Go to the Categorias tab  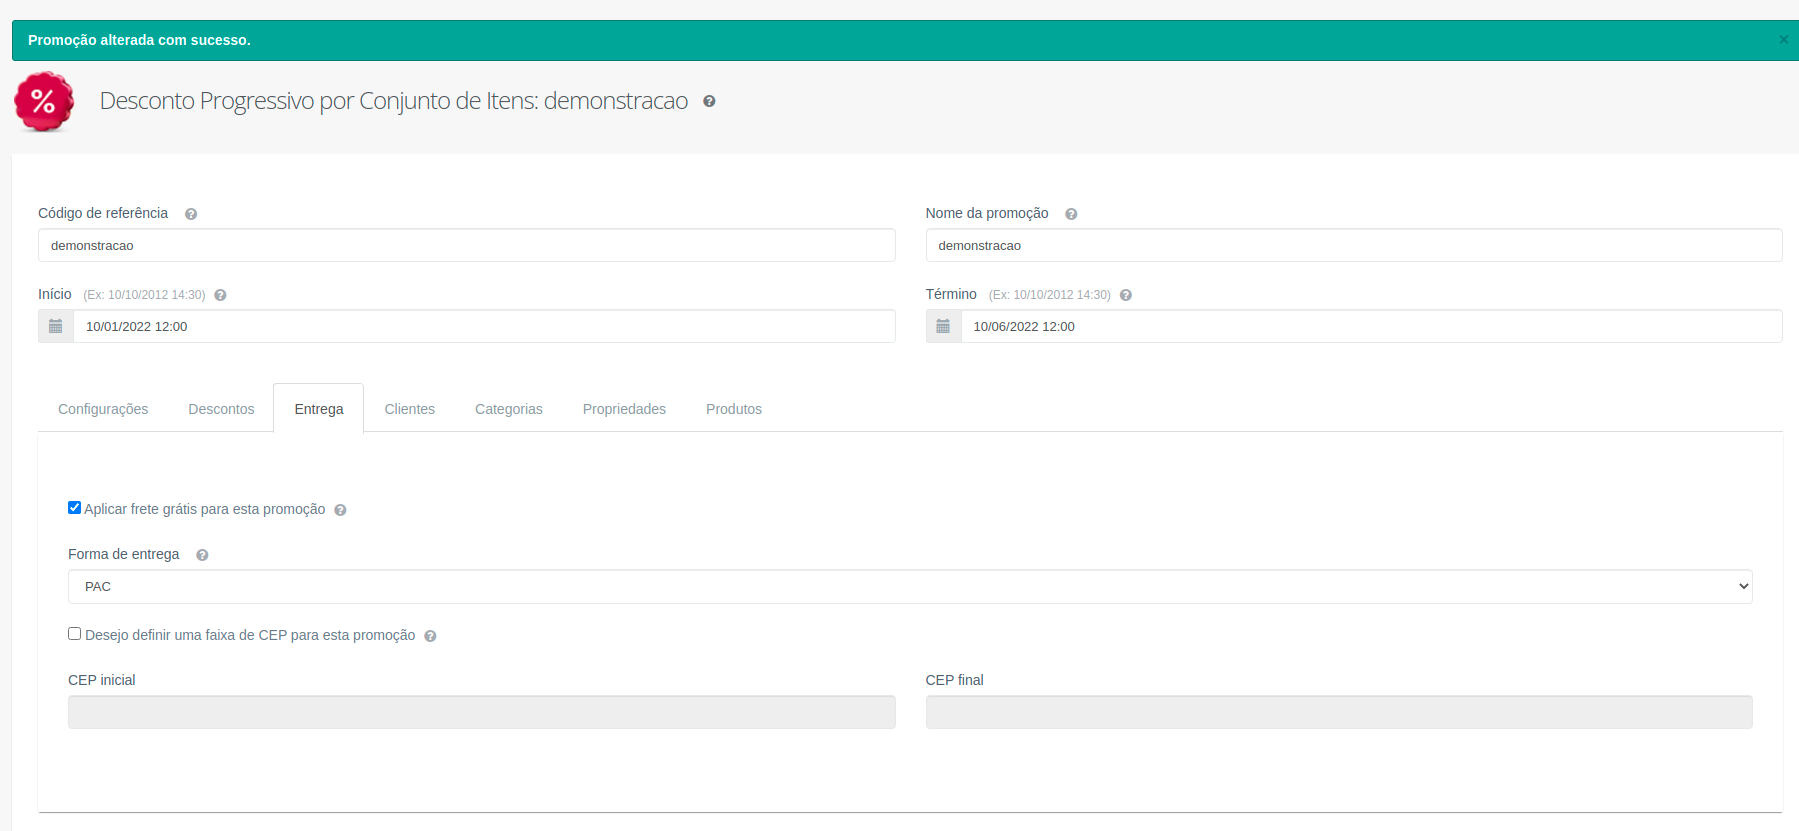509,409
